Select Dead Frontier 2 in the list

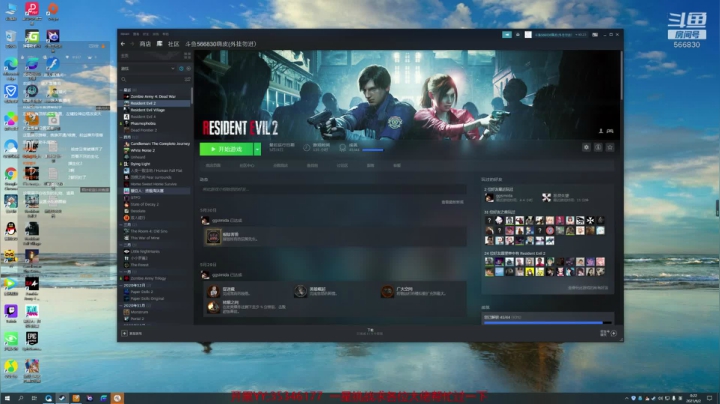point(144,130)
